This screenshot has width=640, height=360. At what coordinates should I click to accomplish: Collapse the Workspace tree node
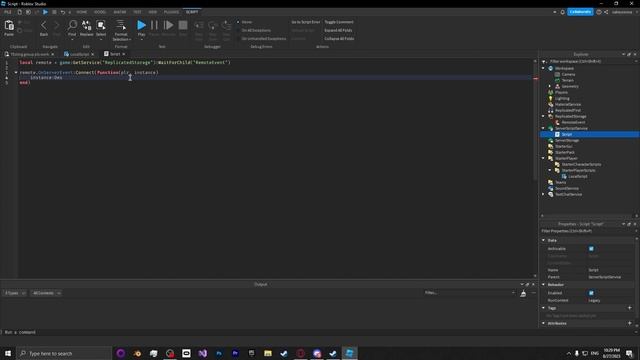543,69
